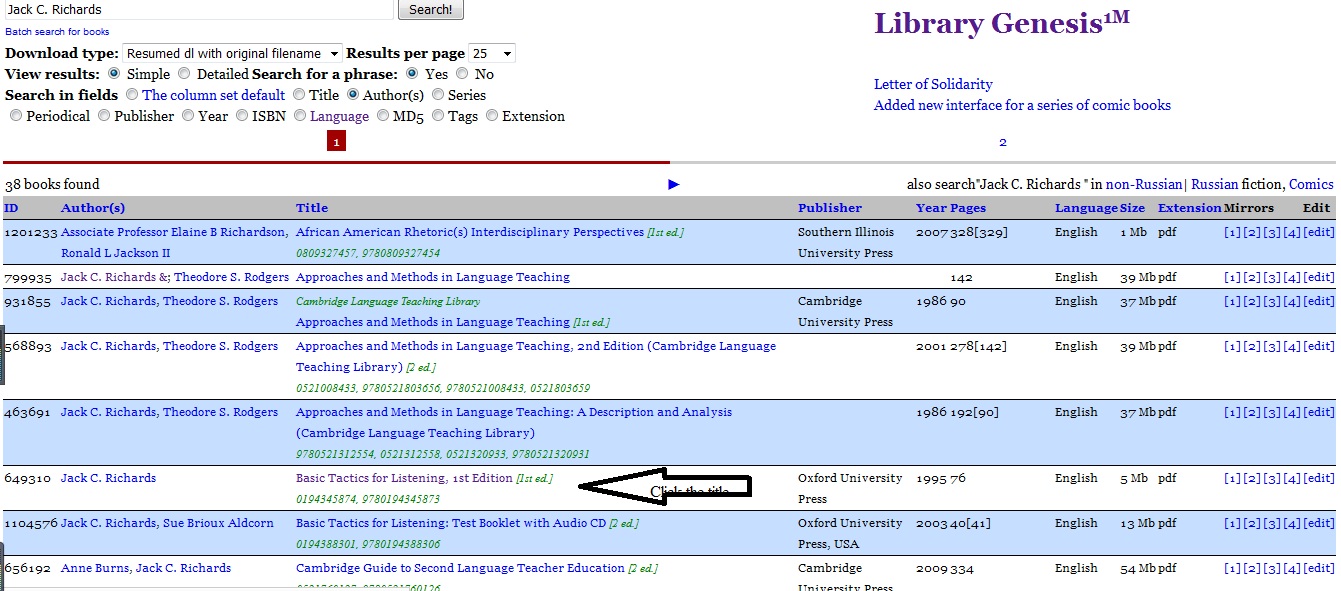Open Basic Tactics for Listening, 1st Edition title
1341x591 pixels.
point(404,478)
